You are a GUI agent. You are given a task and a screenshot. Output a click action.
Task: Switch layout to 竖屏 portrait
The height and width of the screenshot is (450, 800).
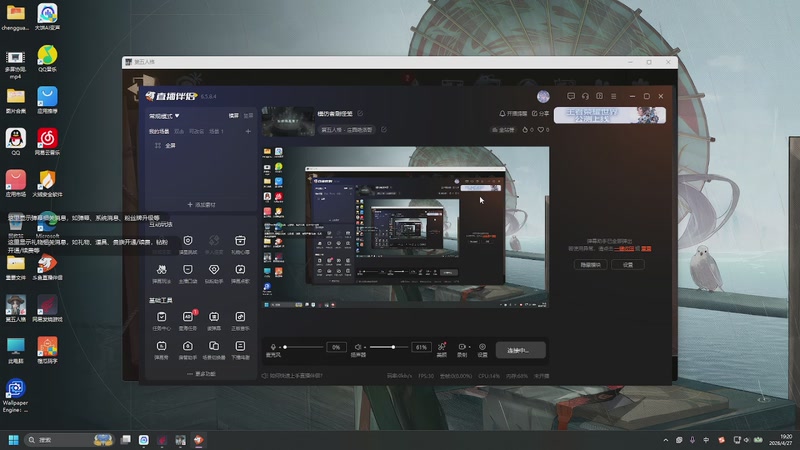point(248,116)
